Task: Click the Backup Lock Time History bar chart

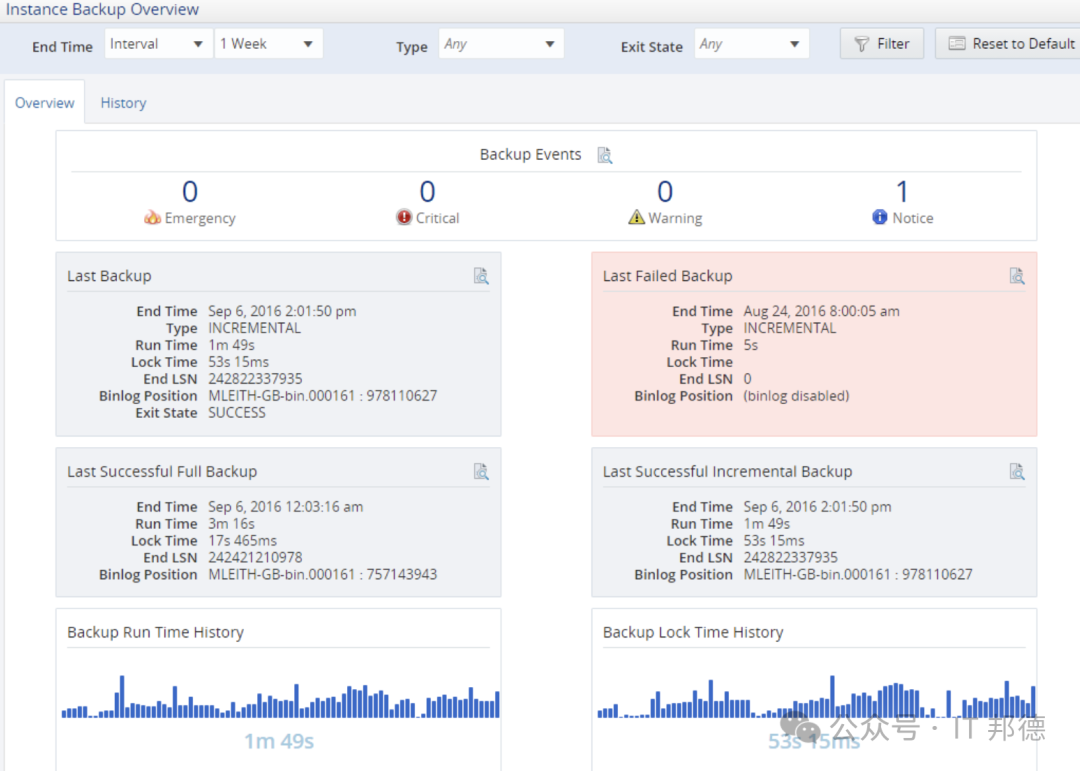Action: (x=816, y=697)
